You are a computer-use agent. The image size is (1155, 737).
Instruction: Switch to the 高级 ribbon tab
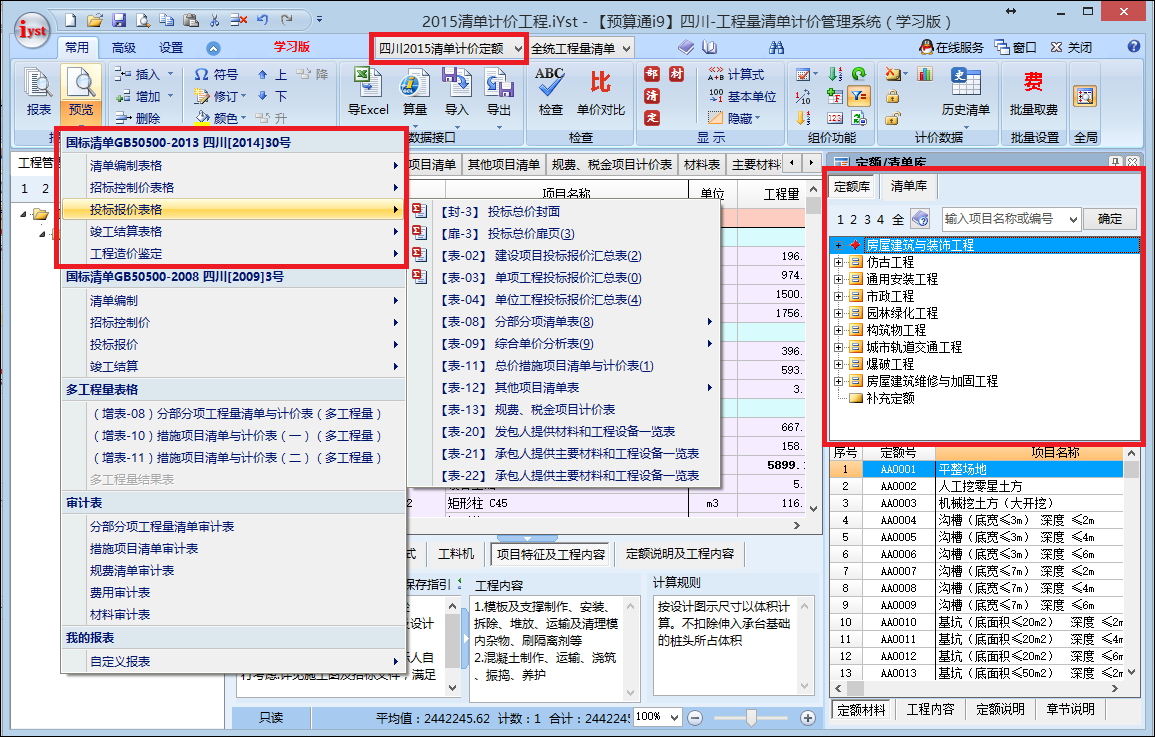coord(124,47)
